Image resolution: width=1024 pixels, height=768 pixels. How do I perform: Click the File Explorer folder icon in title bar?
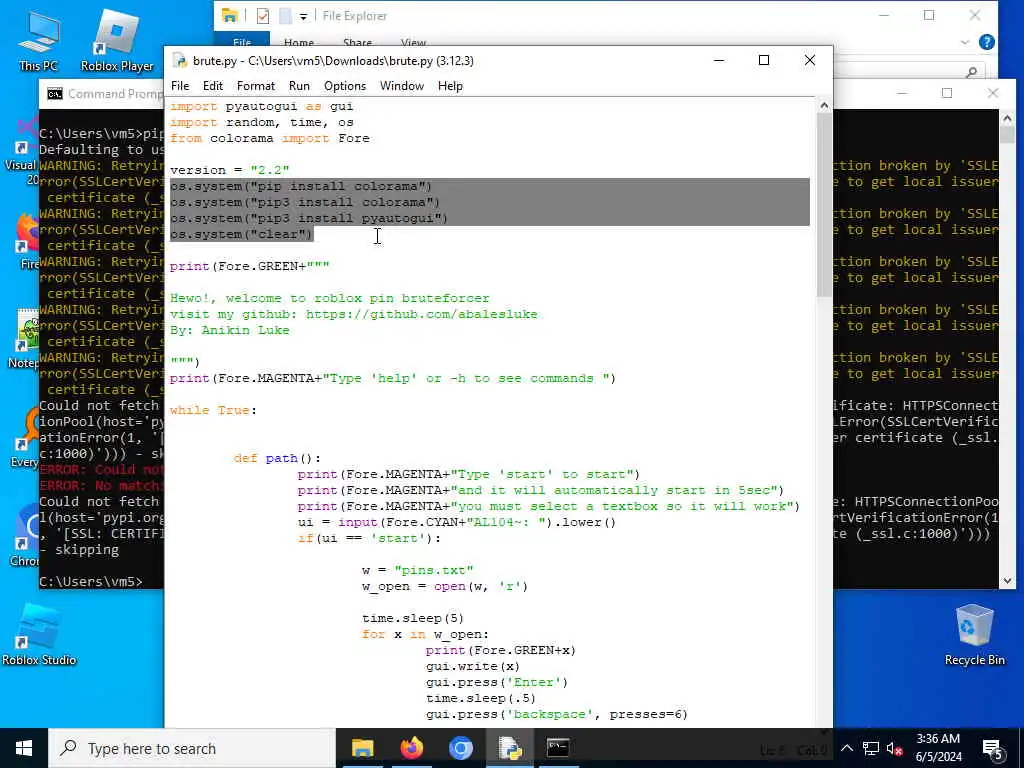tap(229, 16)
